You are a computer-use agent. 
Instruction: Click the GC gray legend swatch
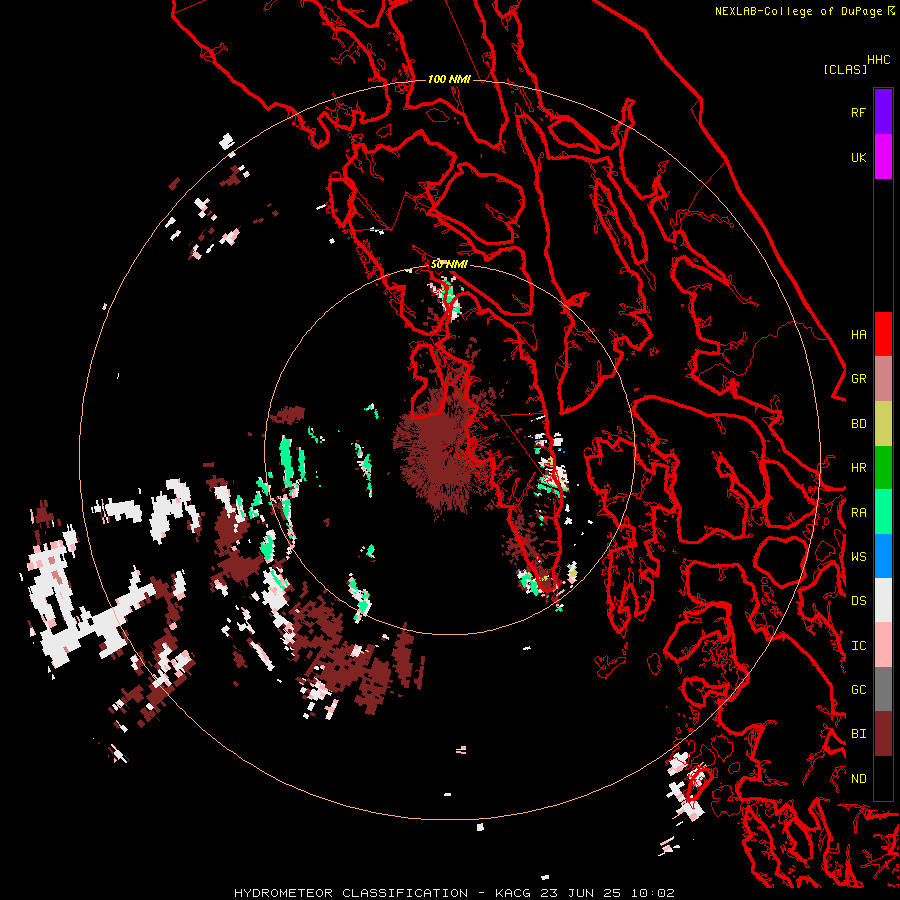click(x=883, y=689)
